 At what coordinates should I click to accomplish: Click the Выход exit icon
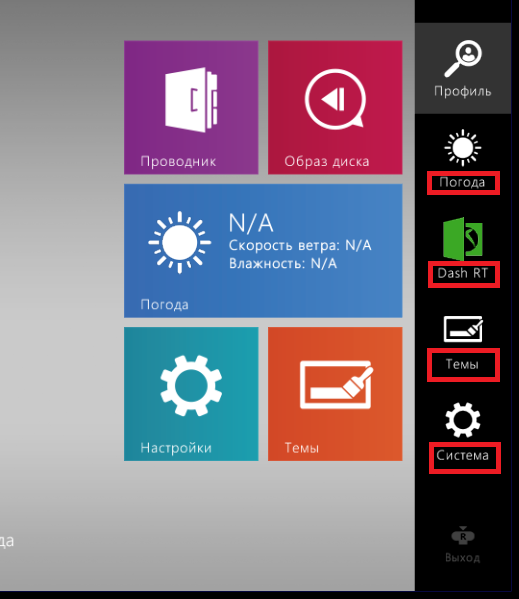[x=462, y=536]
